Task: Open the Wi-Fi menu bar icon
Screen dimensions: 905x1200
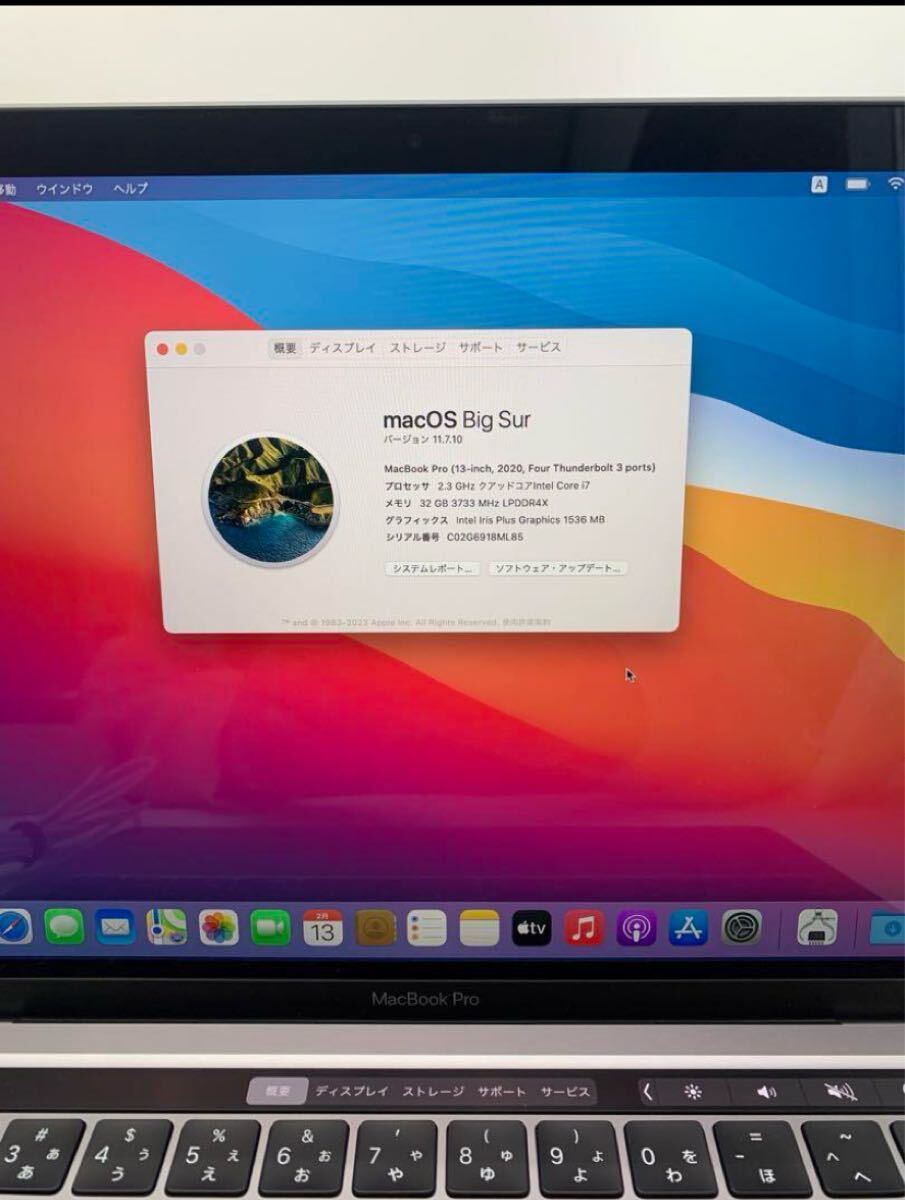Action: [x=895, y=183]
